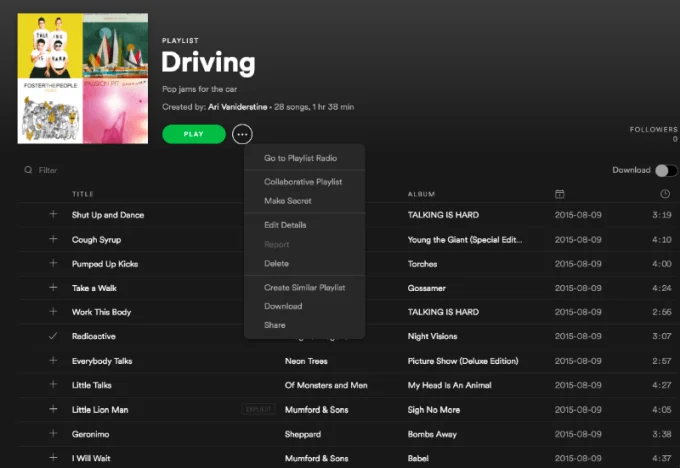Select the I Will Wait track title
This screenshot has height=468, width=680.
click(x=91, y=458)
